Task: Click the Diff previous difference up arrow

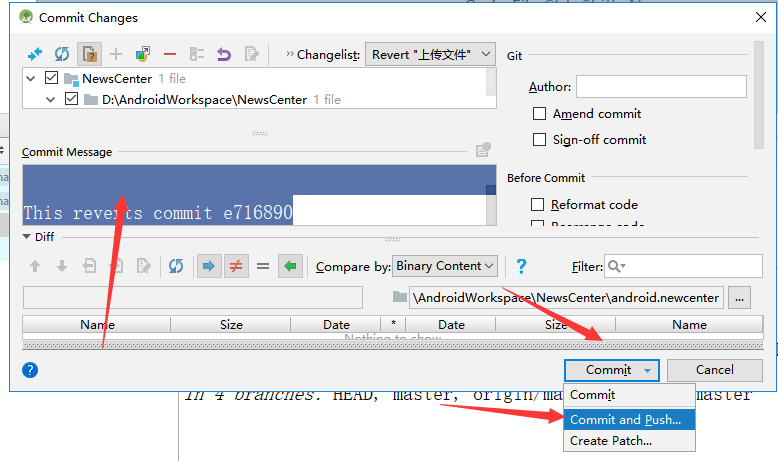Action: point(35,266)
